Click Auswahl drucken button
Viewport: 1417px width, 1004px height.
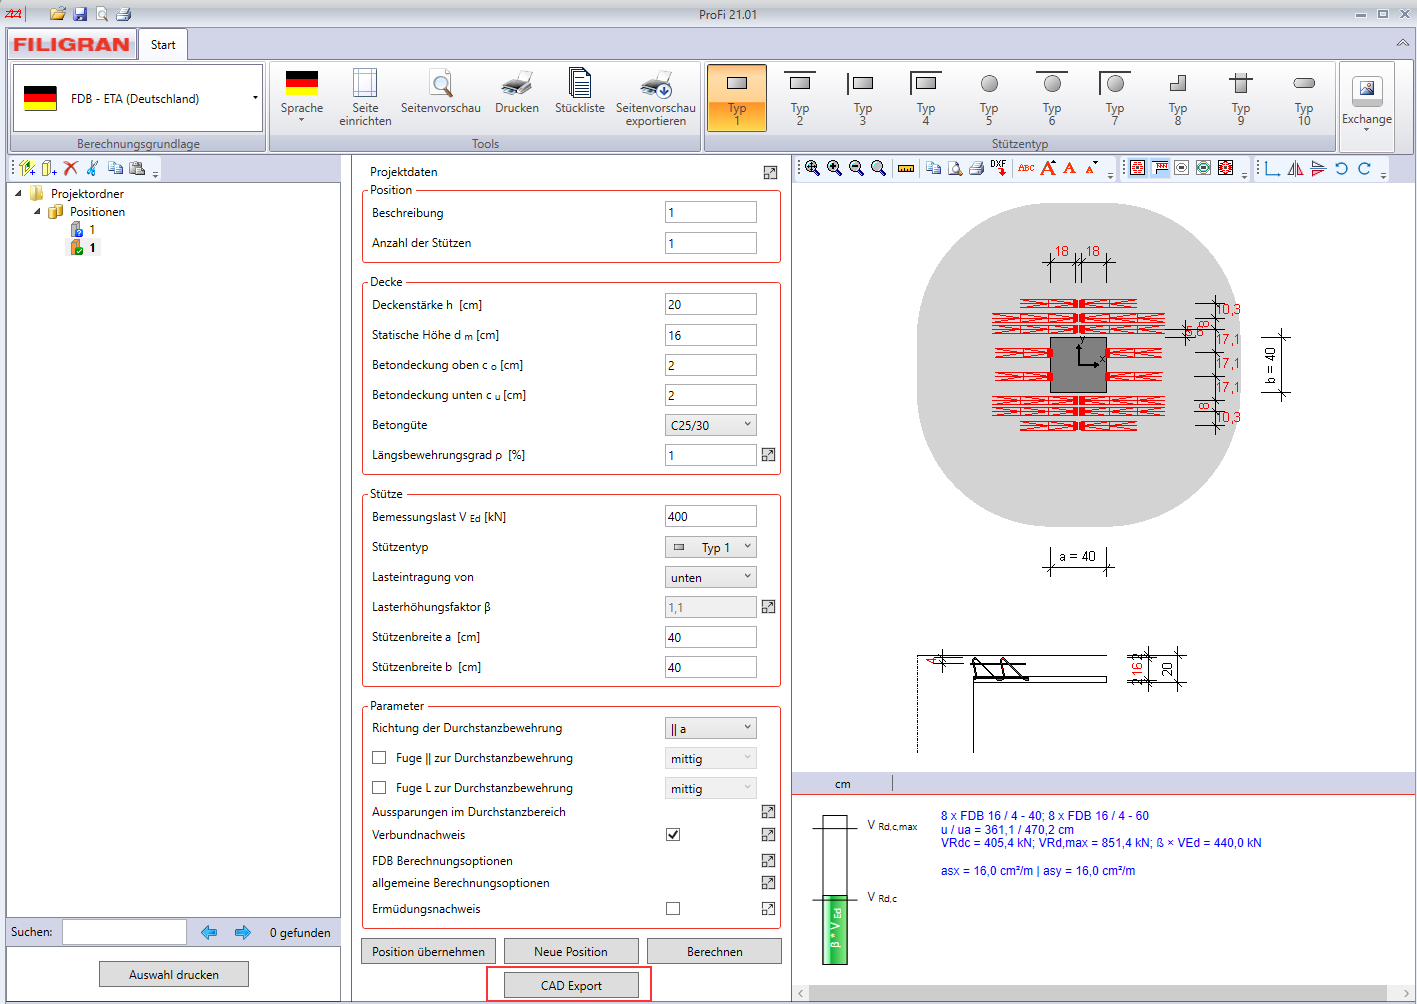point(174,974)
